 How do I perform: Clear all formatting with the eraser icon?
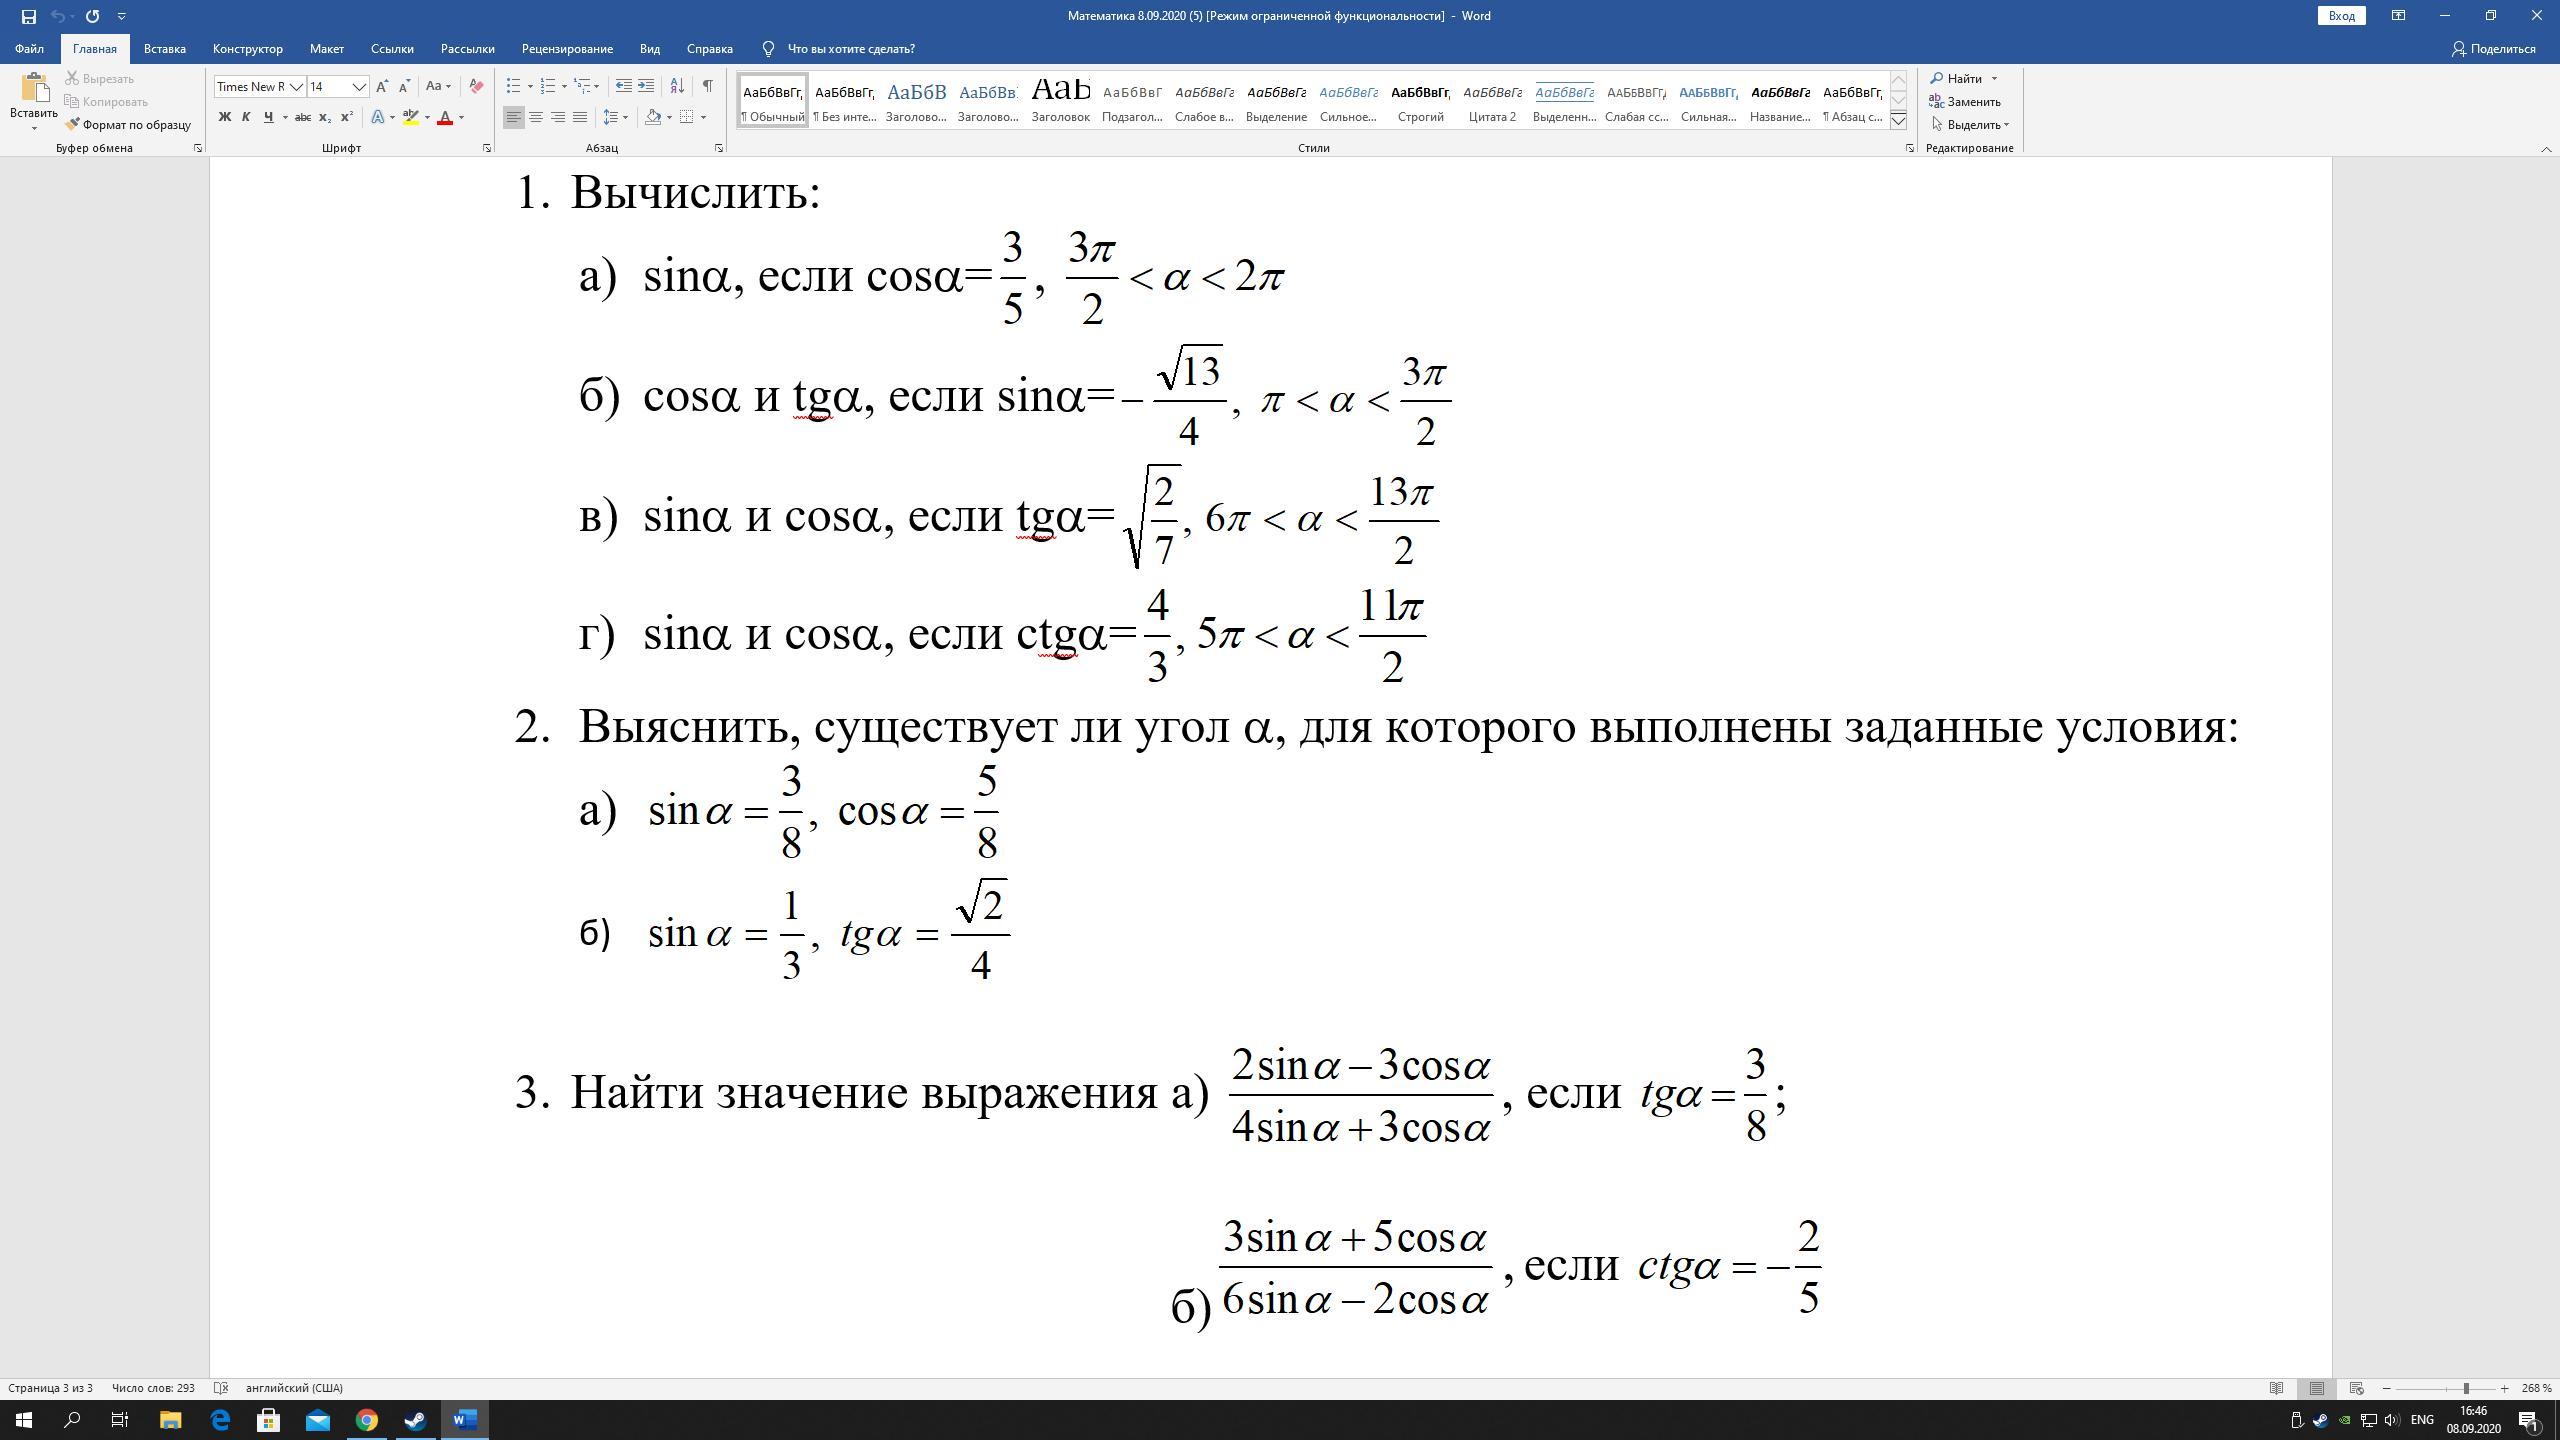coord(476,86)
